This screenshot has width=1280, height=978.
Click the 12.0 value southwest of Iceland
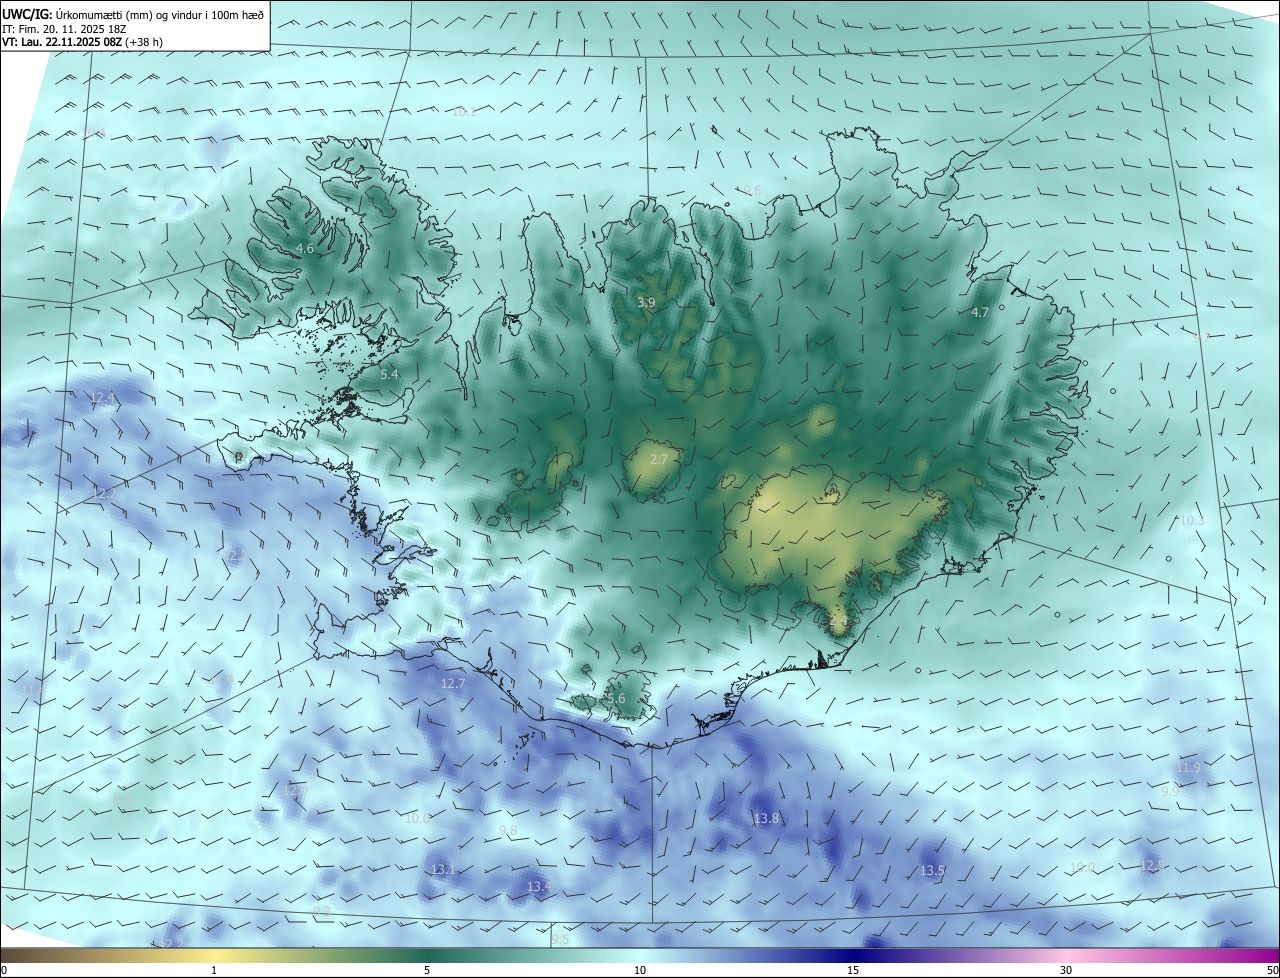point(295,790)
